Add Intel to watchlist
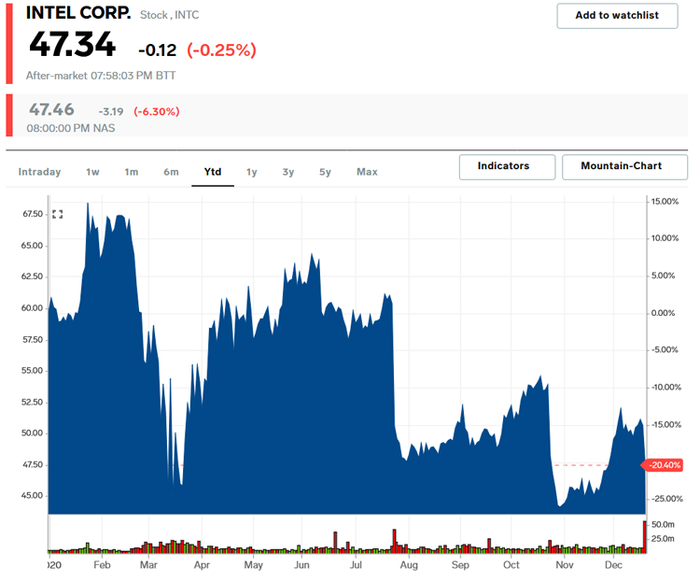700x581 pixels. coord(617,16)
